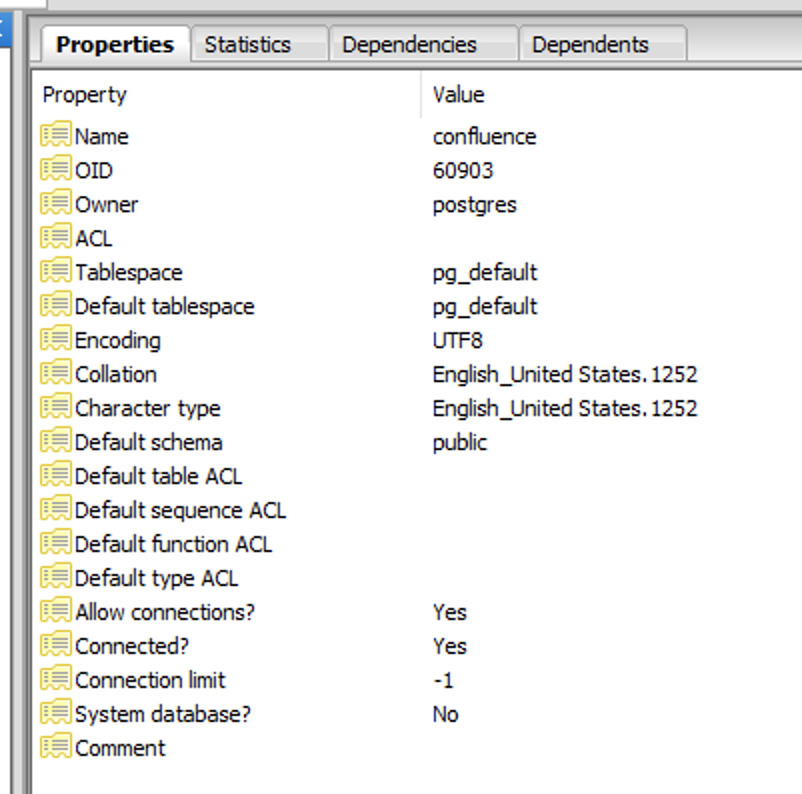The image size is (802, 794).
Task: Select the Allow connections? value Yes
Action: tap(450, 612)
